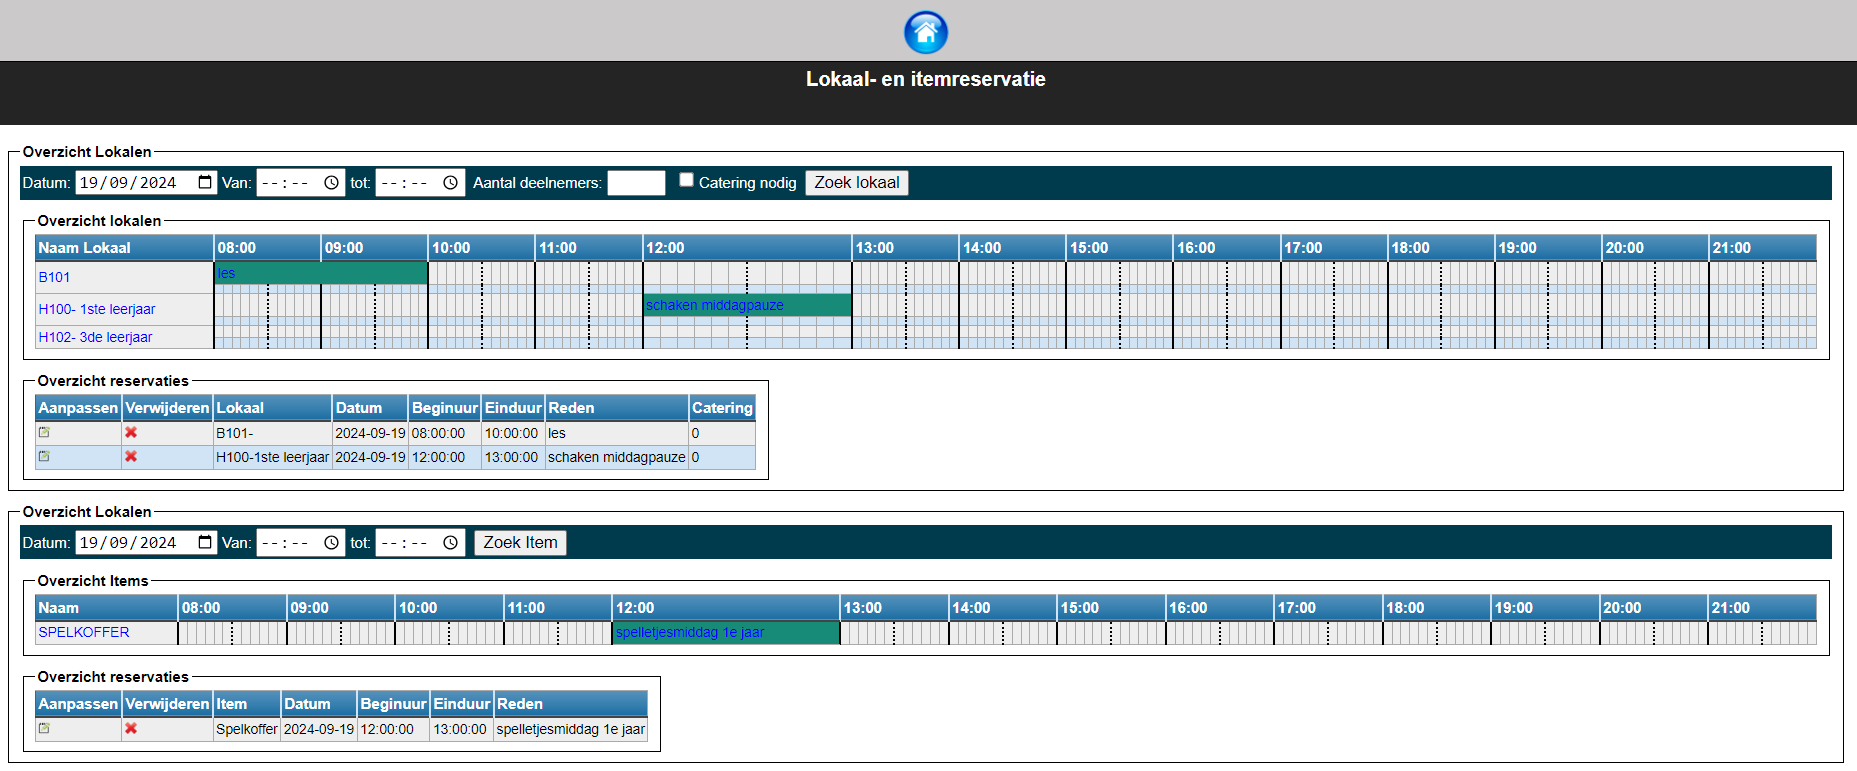
Task: Edit the Spelkoffer reservation
Action: click(44, 729)
